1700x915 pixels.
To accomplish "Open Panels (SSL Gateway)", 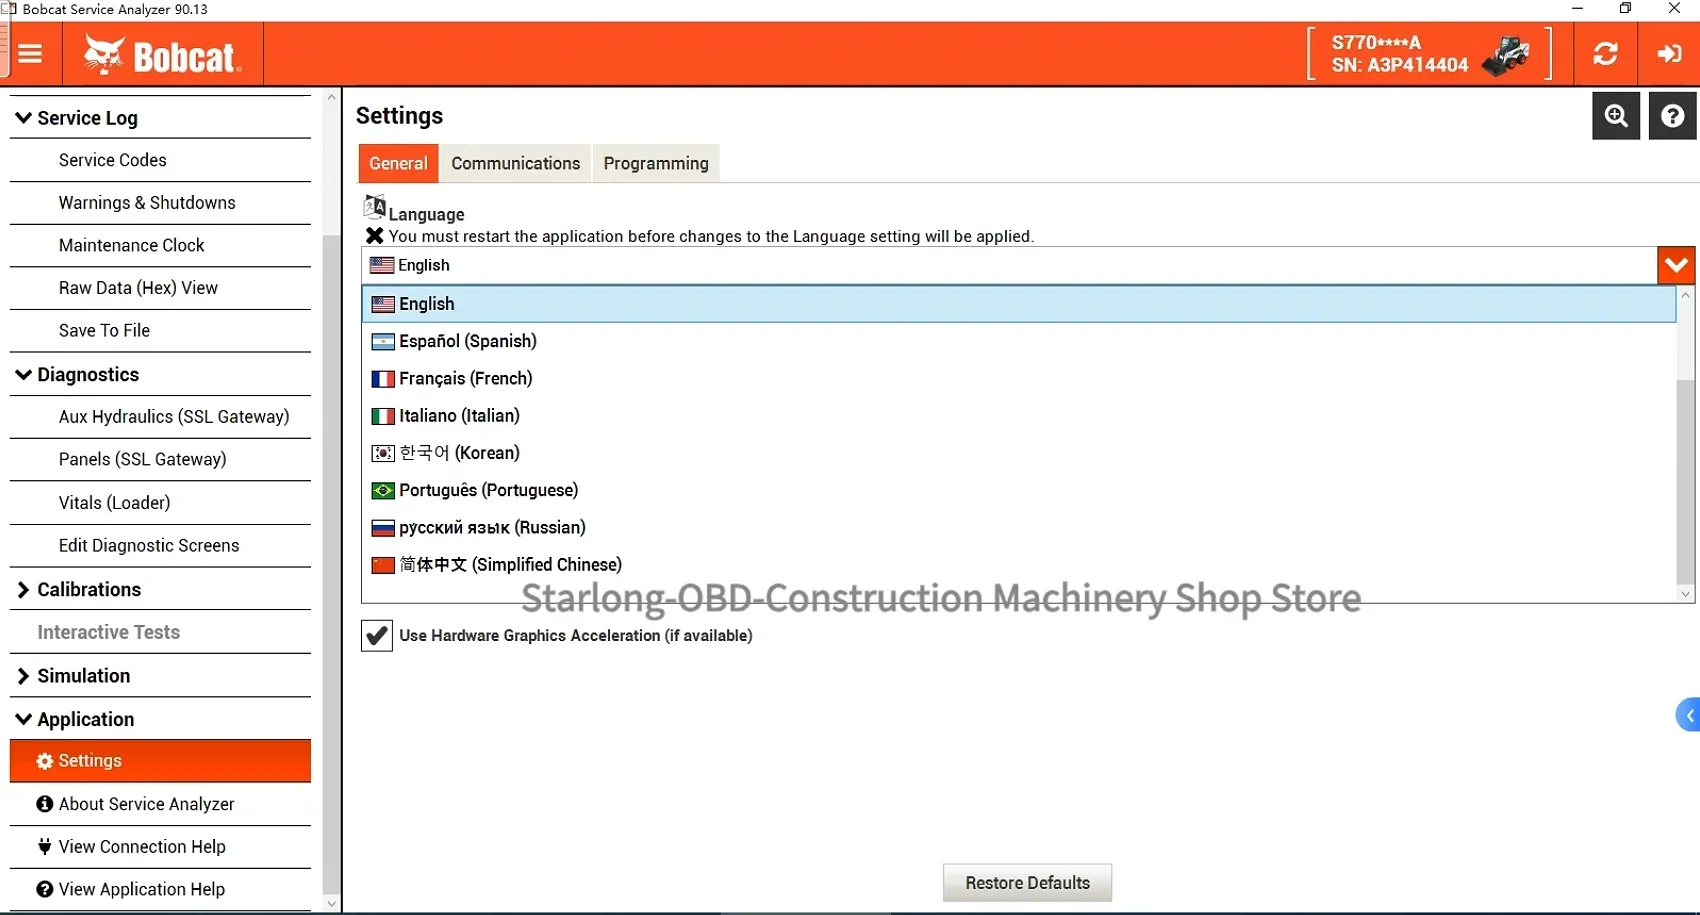I will pyautogui.click(x=160, y=460).
